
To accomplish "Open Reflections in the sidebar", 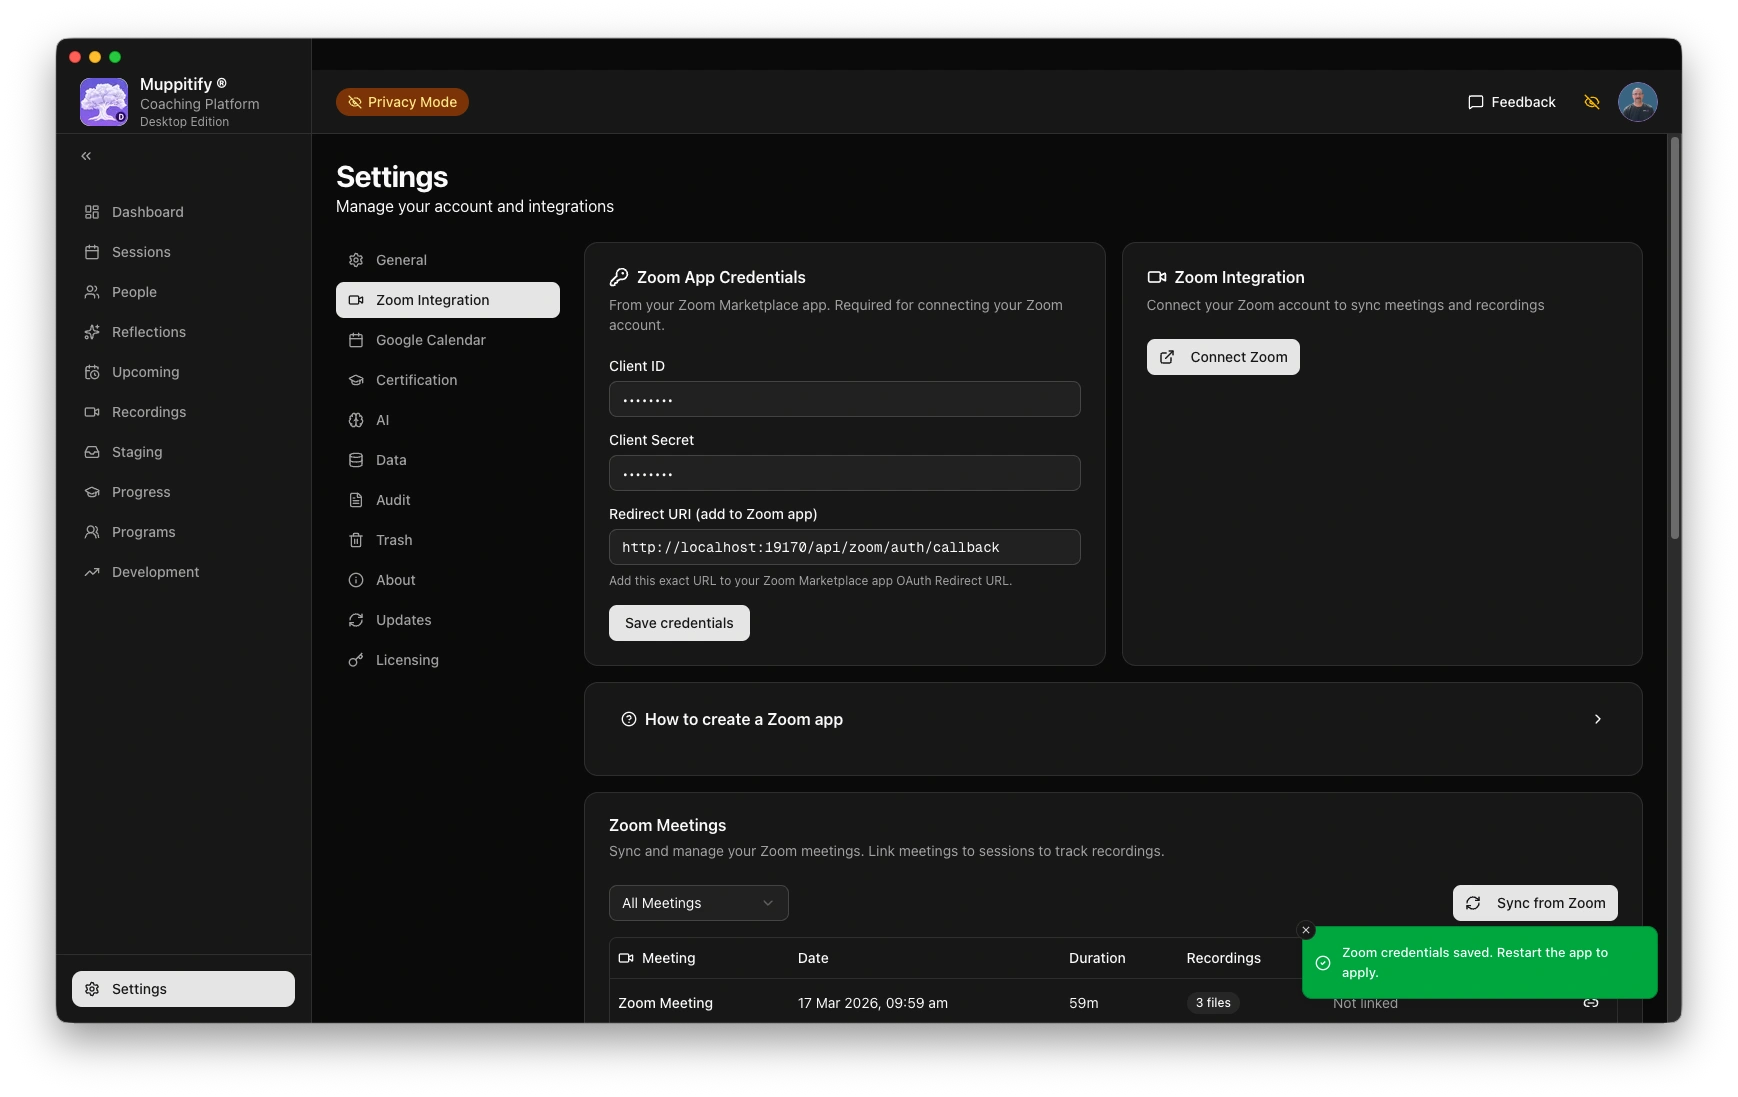I will 148,332.
